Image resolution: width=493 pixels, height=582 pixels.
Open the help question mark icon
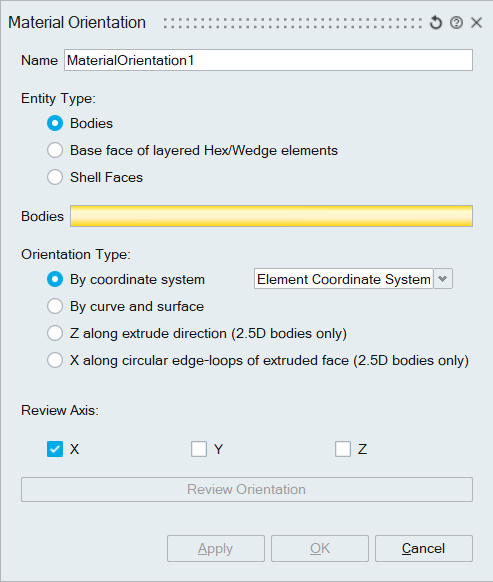point(456,23)
